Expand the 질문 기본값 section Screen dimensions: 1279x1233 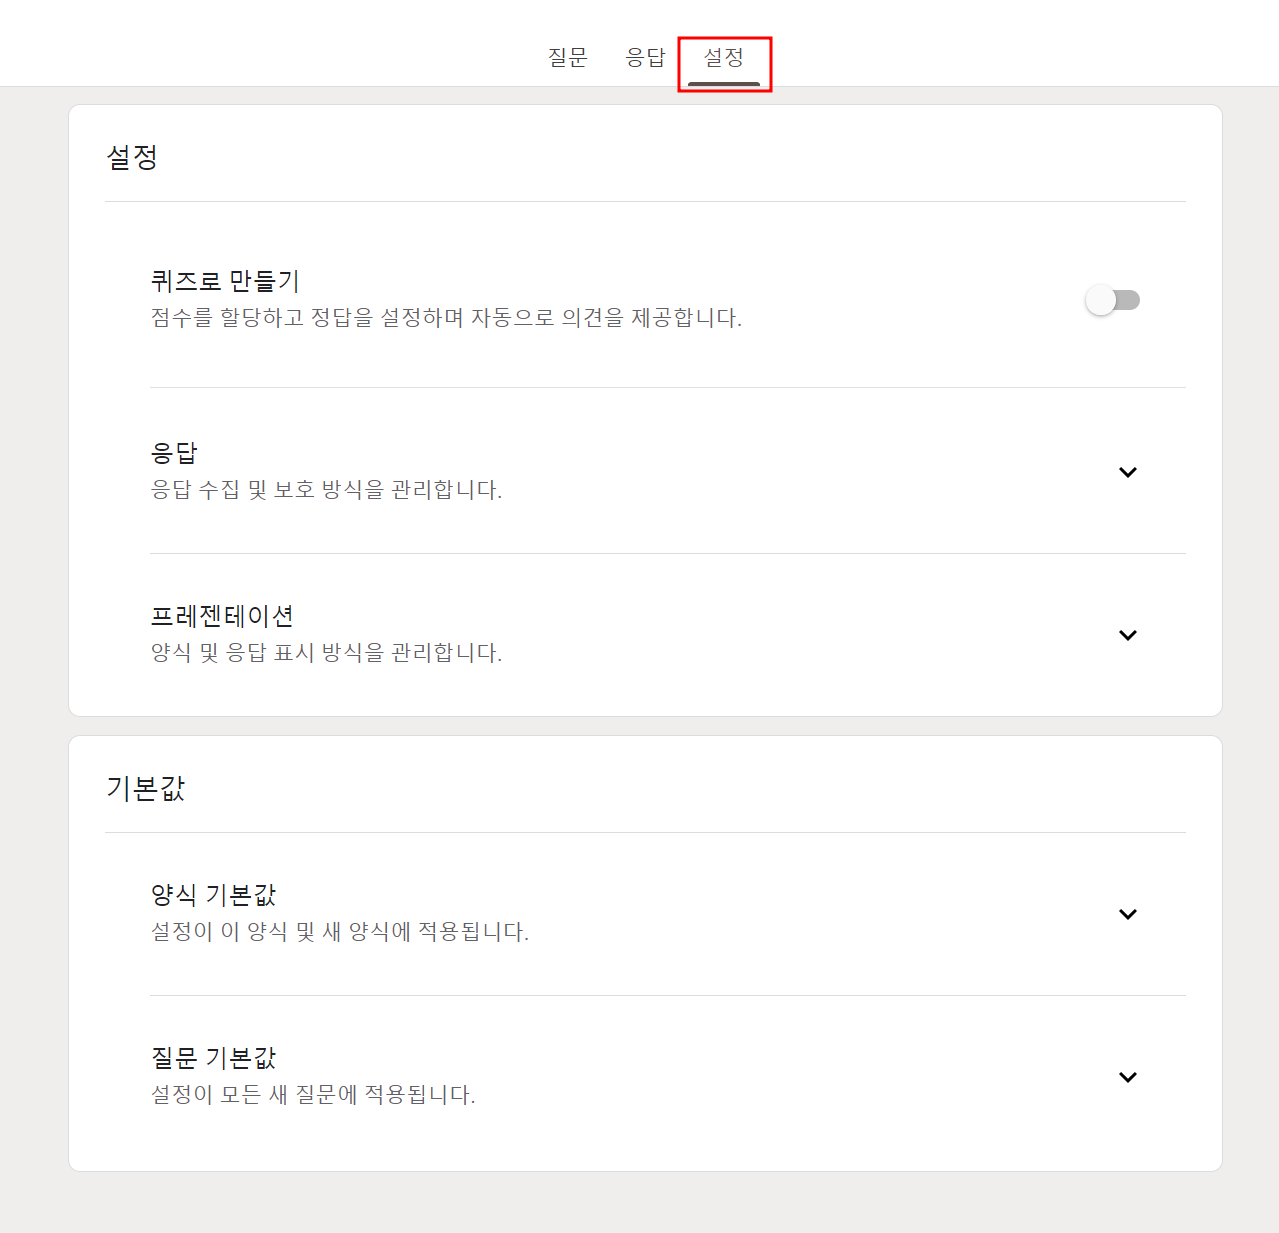coord(1128,1077)
